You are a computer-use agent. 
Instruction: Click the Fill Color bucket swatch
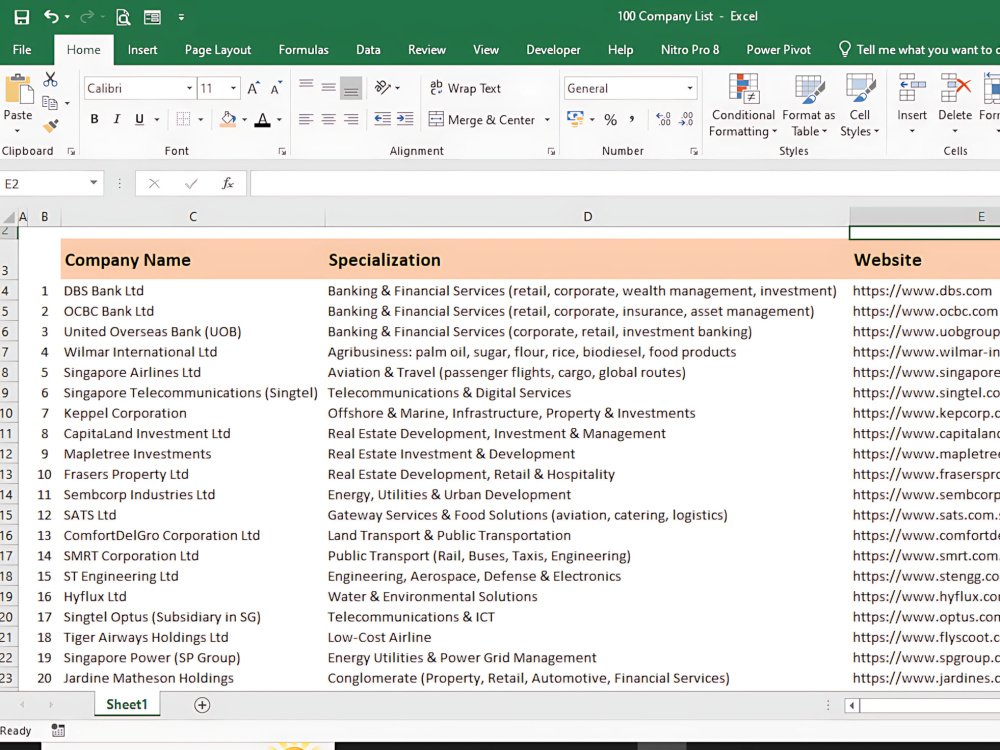coord(228,119)
